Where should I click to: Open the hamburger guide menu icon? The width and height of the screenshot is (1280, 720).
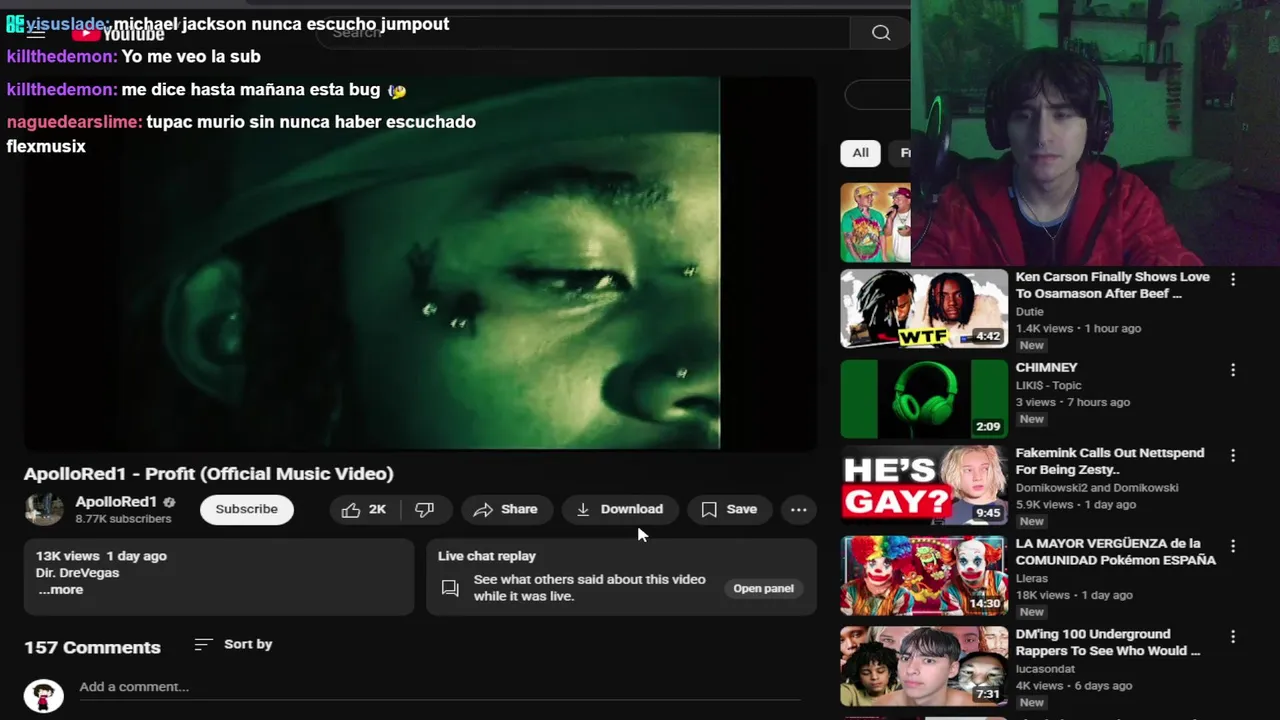click(x=36, y=33)
